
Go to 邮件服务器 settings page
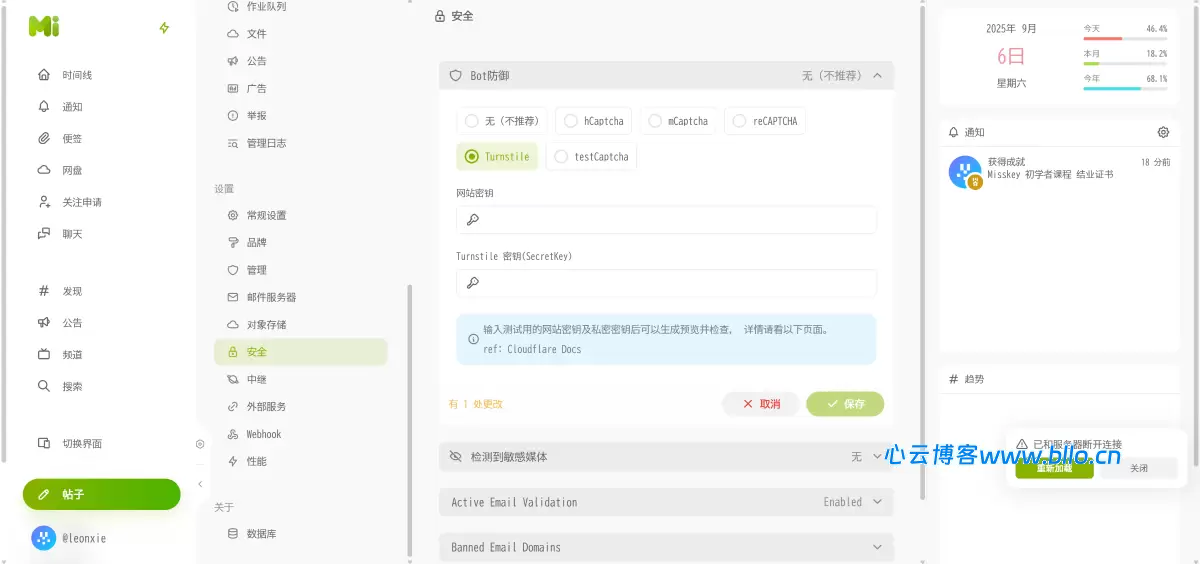point(271,297)
